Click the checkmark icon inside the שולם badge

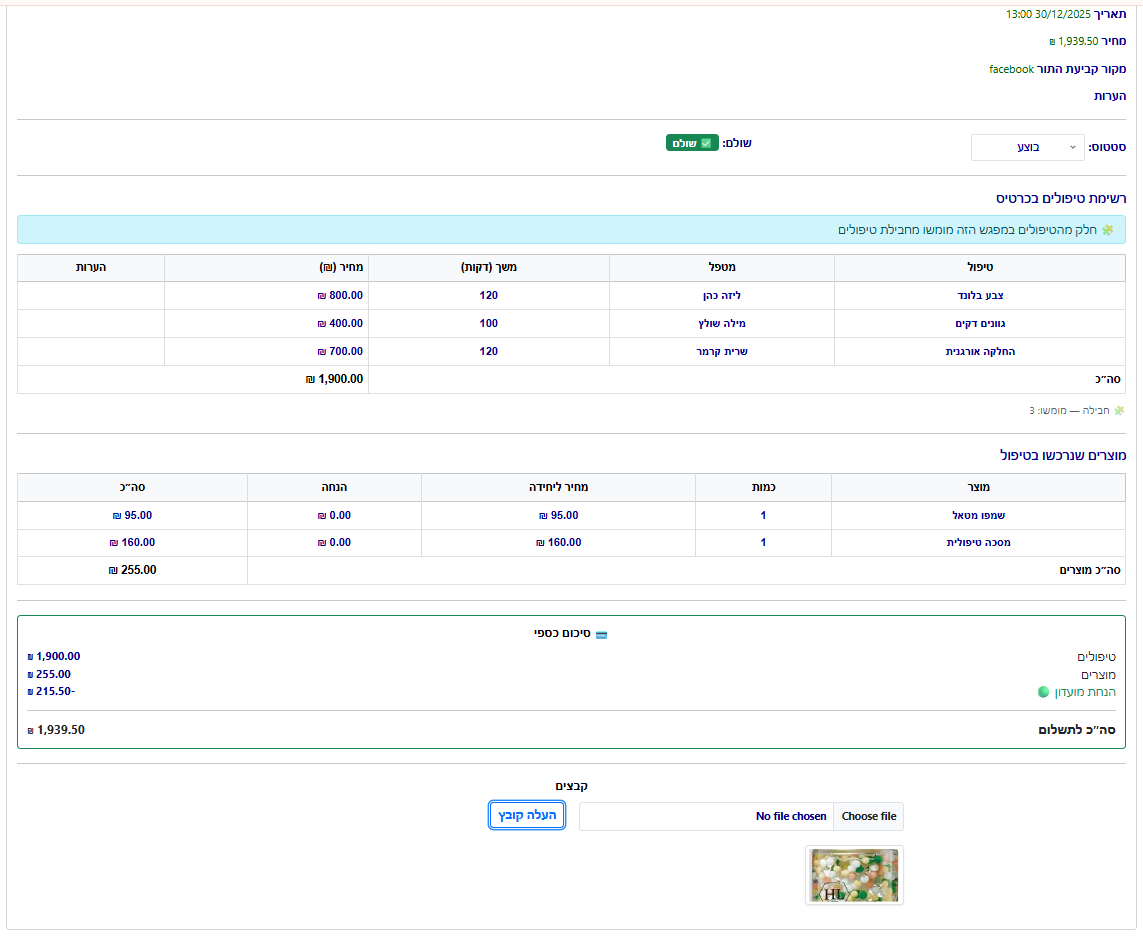point(706,144)
